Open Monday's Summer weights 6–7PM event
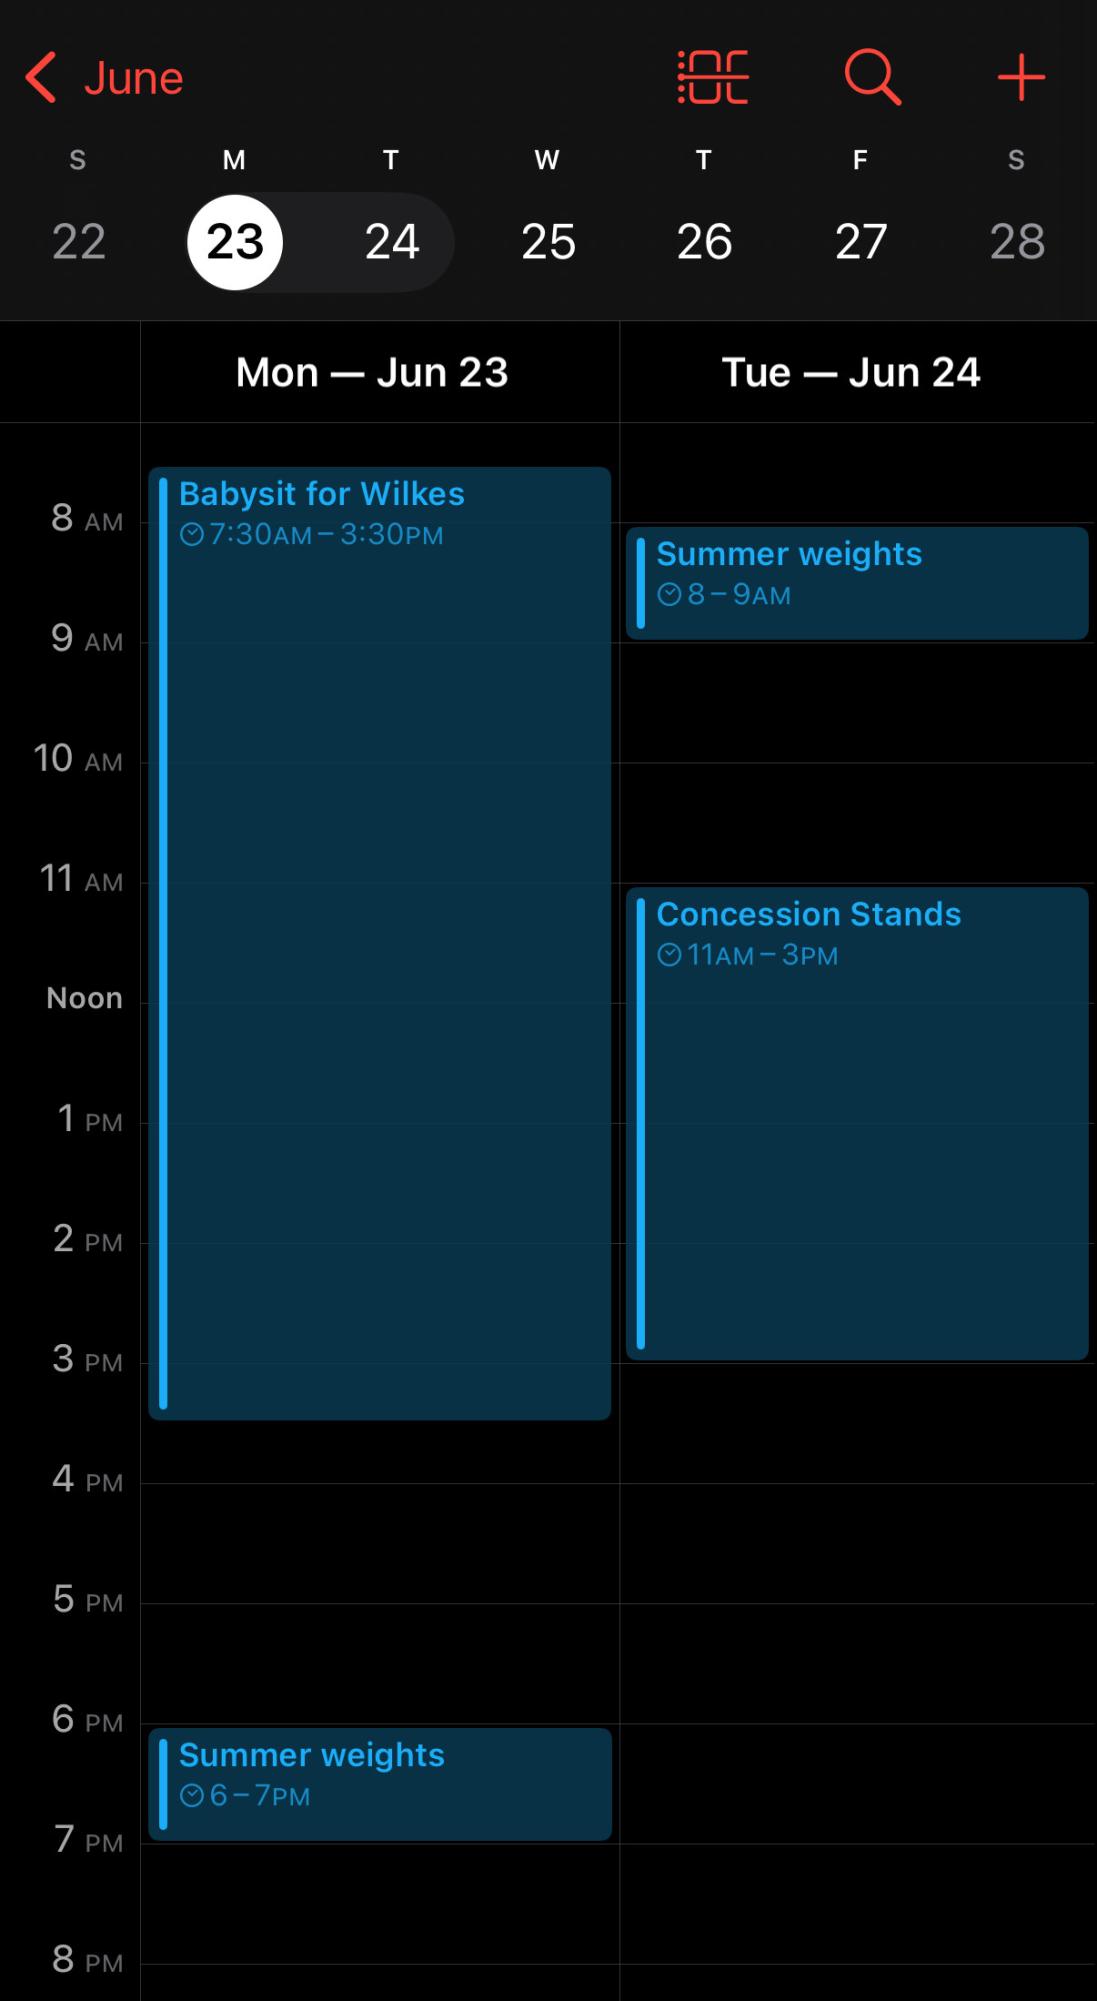Screen dimensions: 1097x2001 [380, 1784]
